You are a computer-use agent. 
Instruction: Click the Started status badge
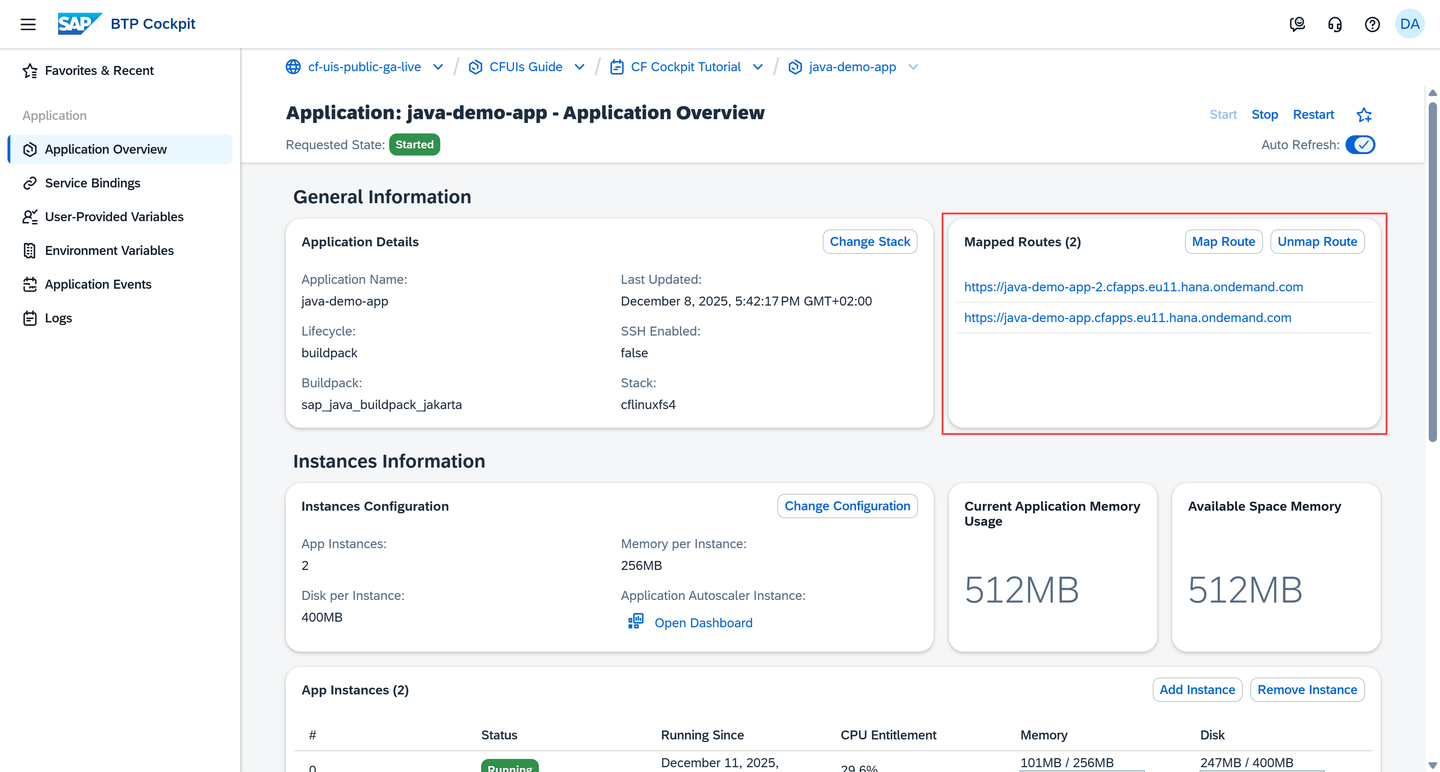415,145
